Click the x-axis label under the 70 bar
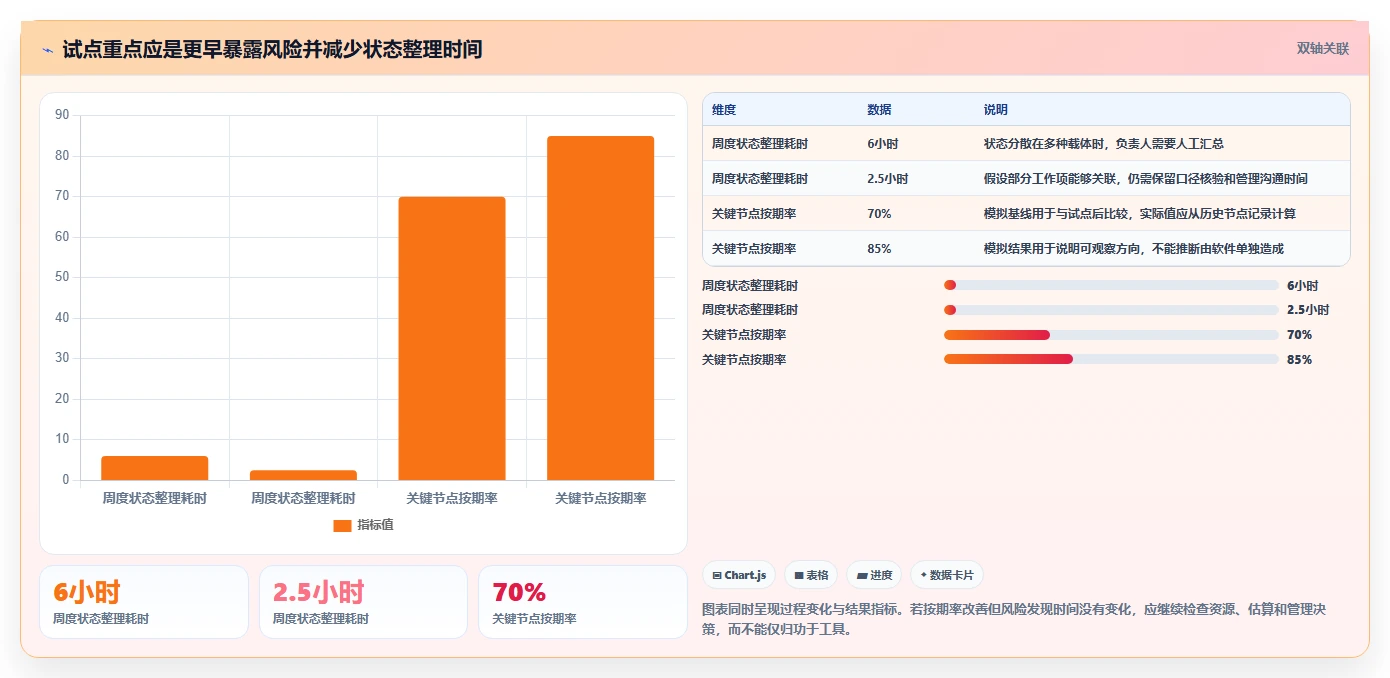The height and width of the screenshot is (678, 1390). point(452,498)
